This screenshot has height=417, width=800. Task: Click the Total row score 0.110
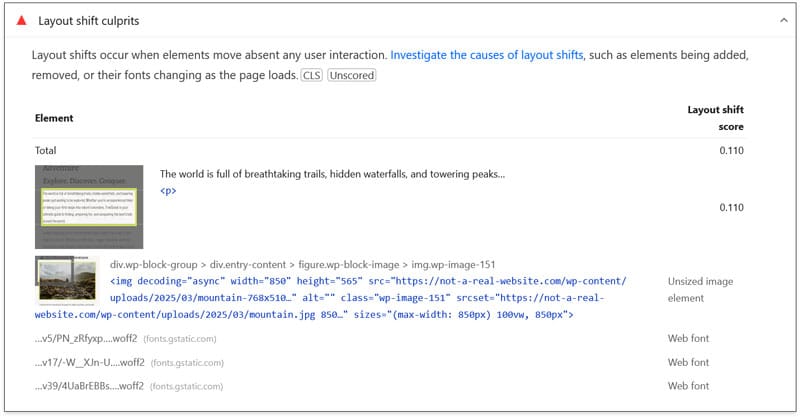coord(729,149)
